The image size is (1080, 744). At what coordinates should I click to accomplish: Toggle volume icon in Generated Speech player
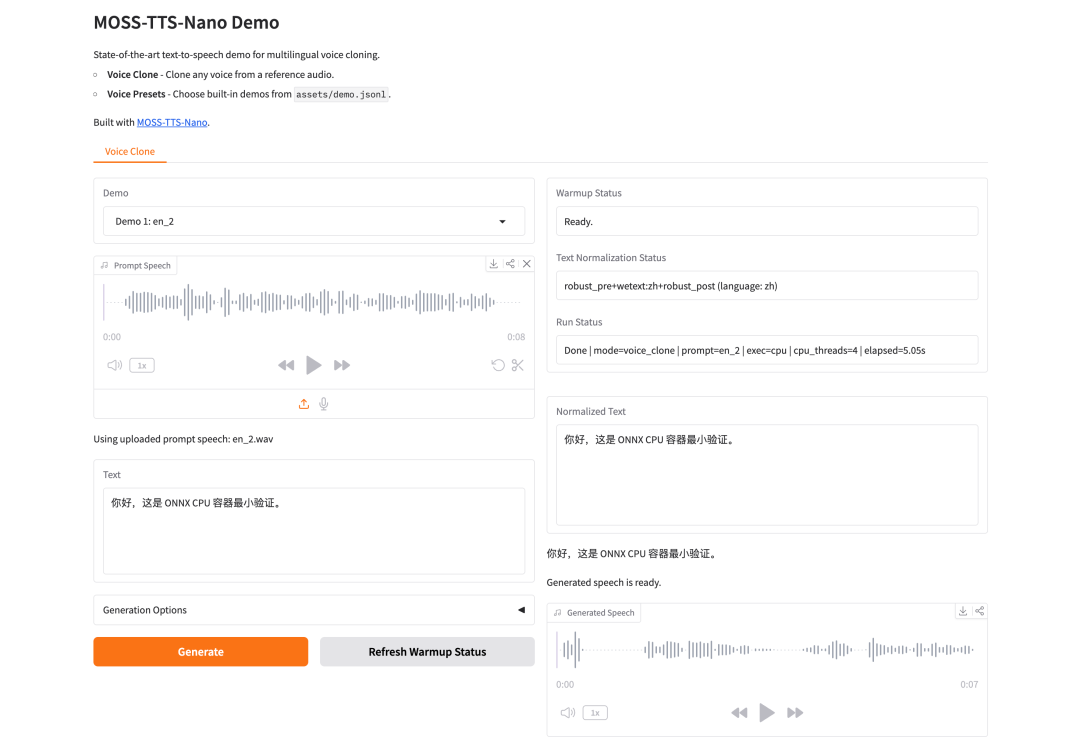568,712
